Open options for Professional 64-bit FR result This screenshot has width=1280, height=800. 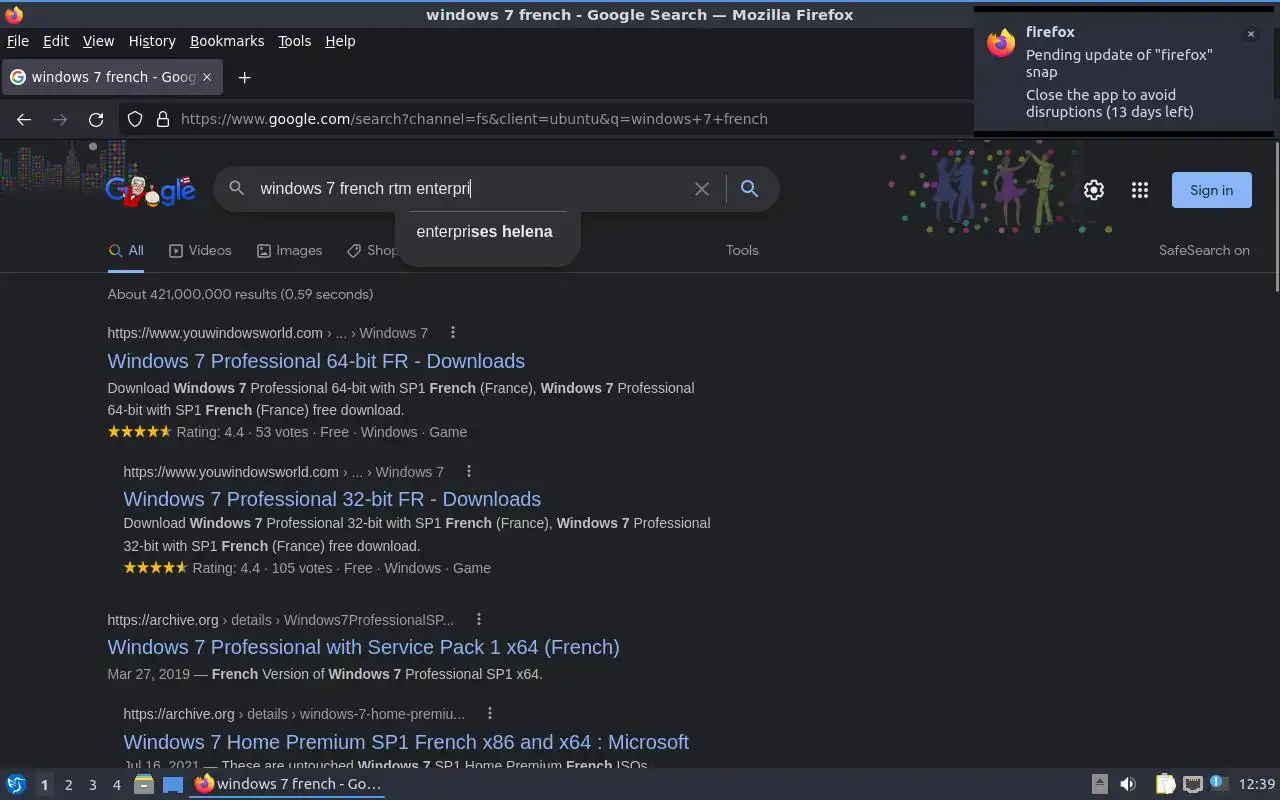click(x=453, y=332)
